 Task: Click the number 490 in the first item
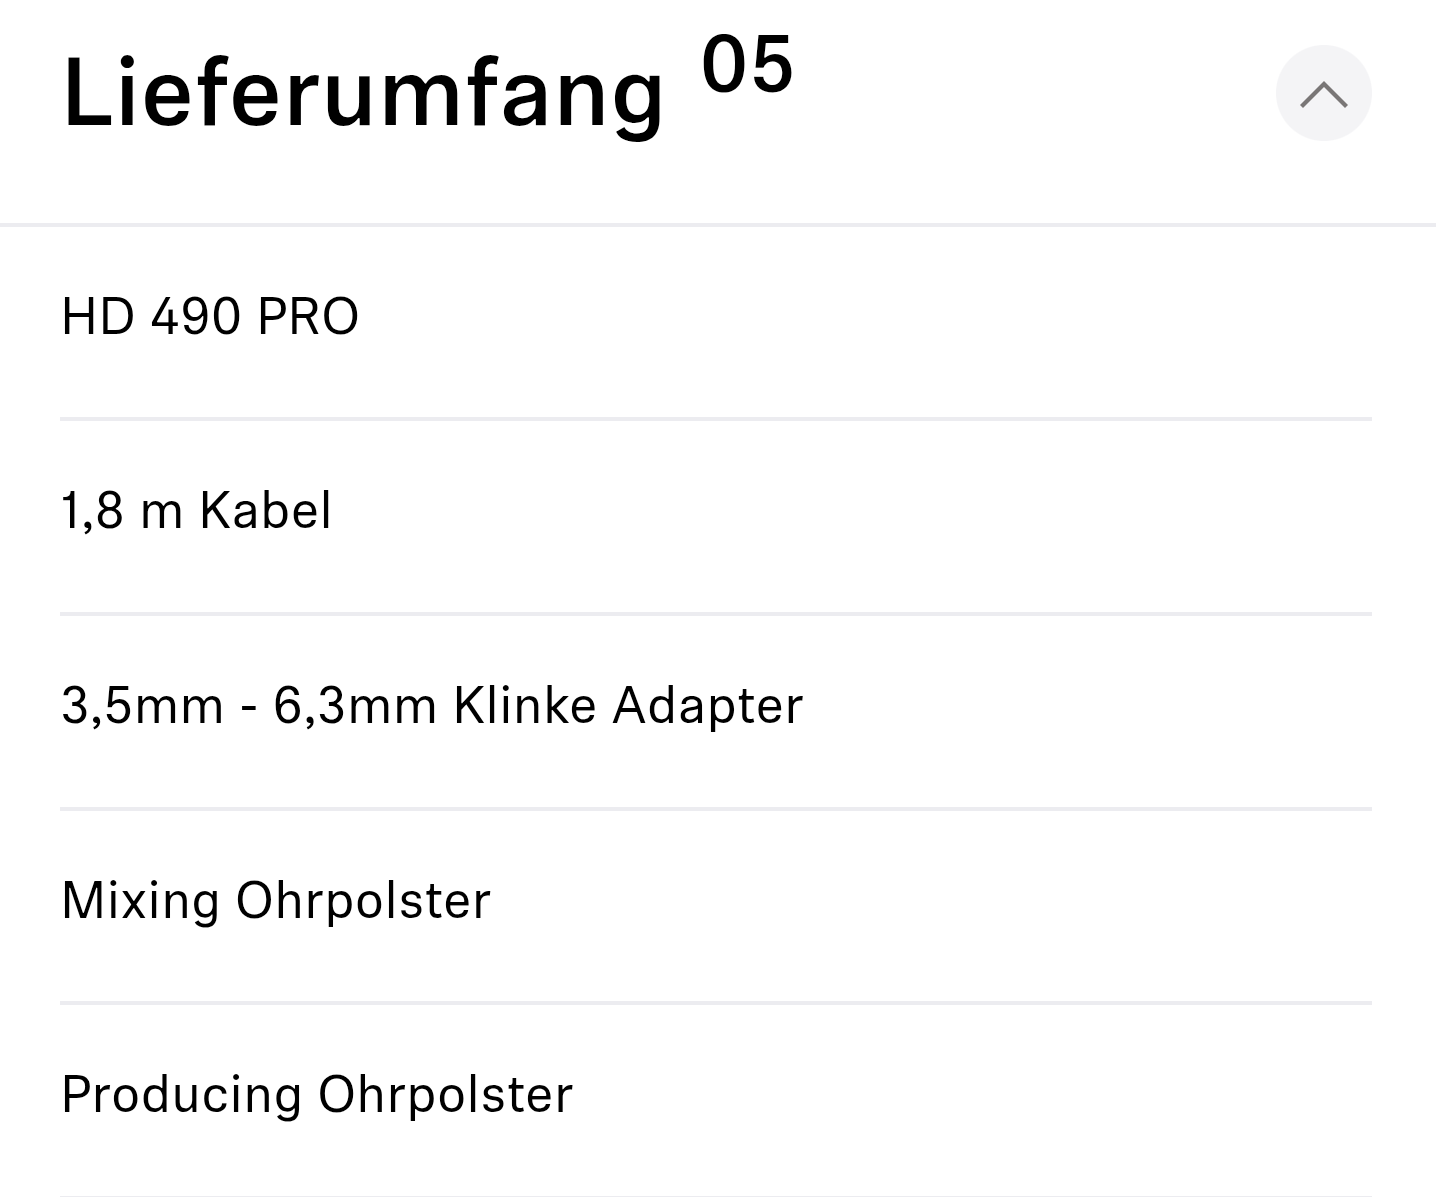point(196,317)
